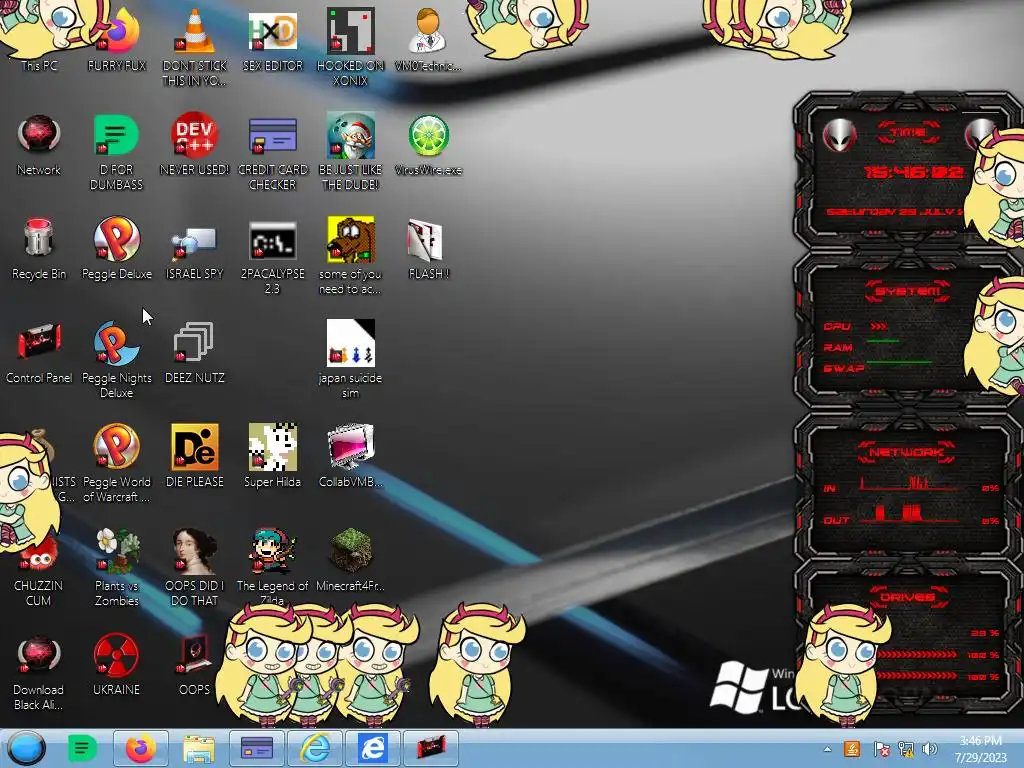Open the DONT STICK THIS IN YO... VLC shortcut
This screenshot has width=1024, height=768.
pyautogui.click(x=195, y=47)
